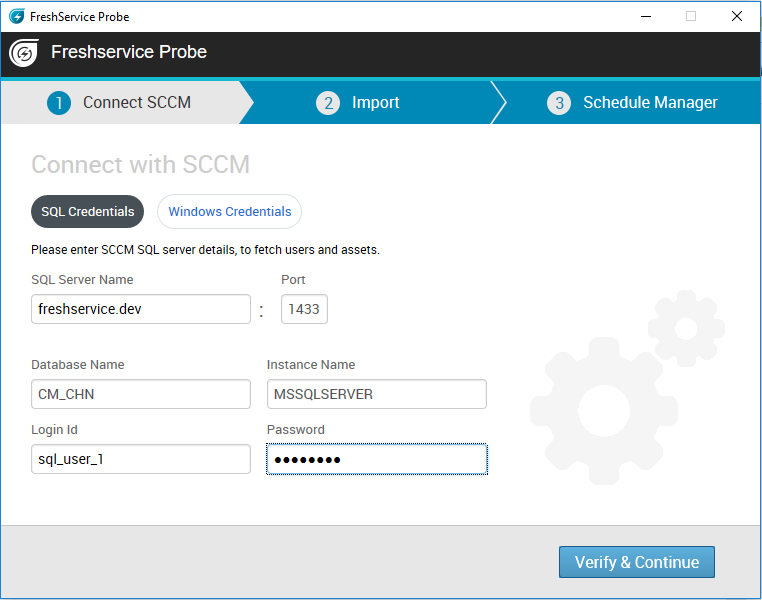Viewport: 762px width, 600px height.
Task: Go to the Import step
Action: click(372, 103)
